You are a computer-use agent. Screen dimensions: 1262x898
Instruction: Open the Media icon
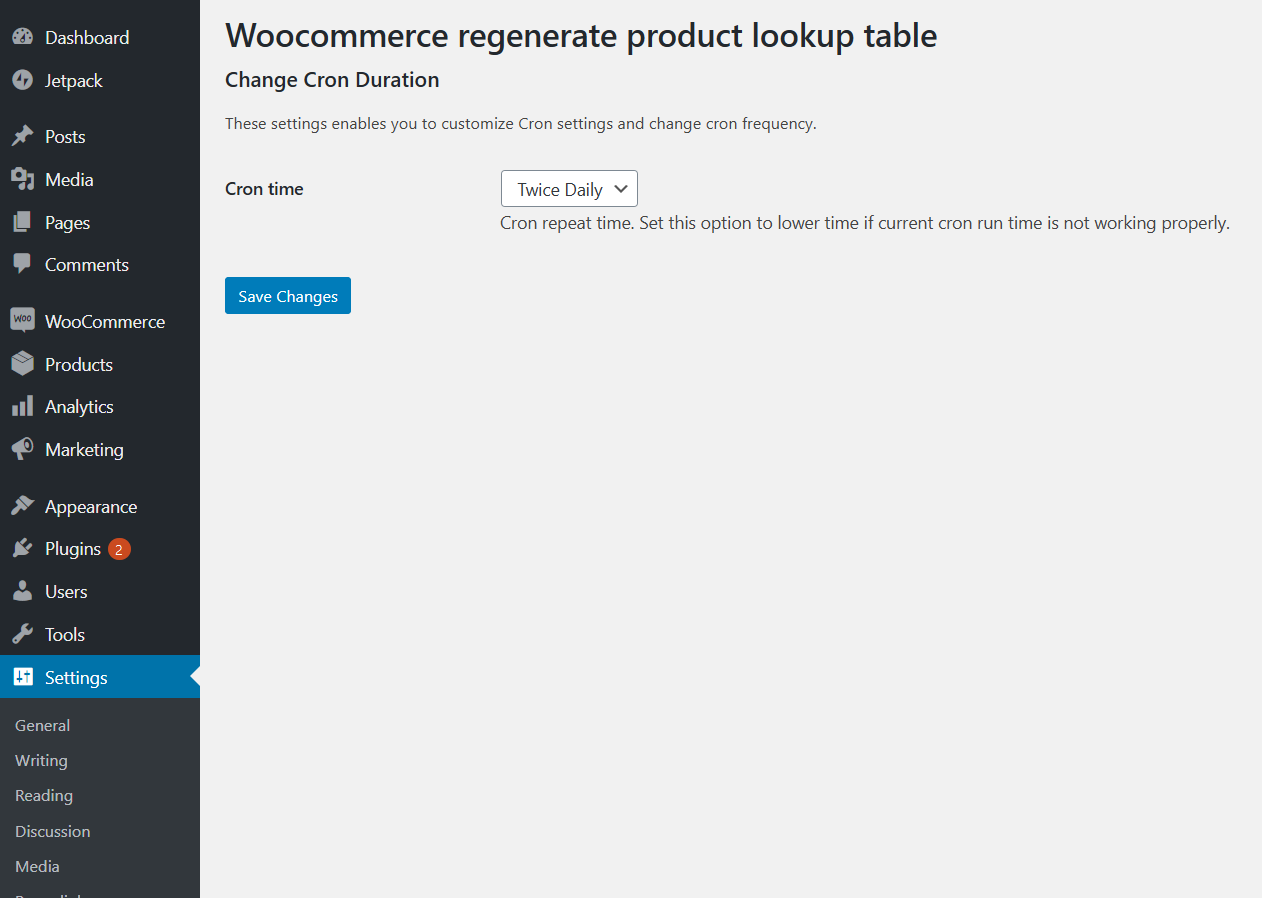tap(22, 179)
